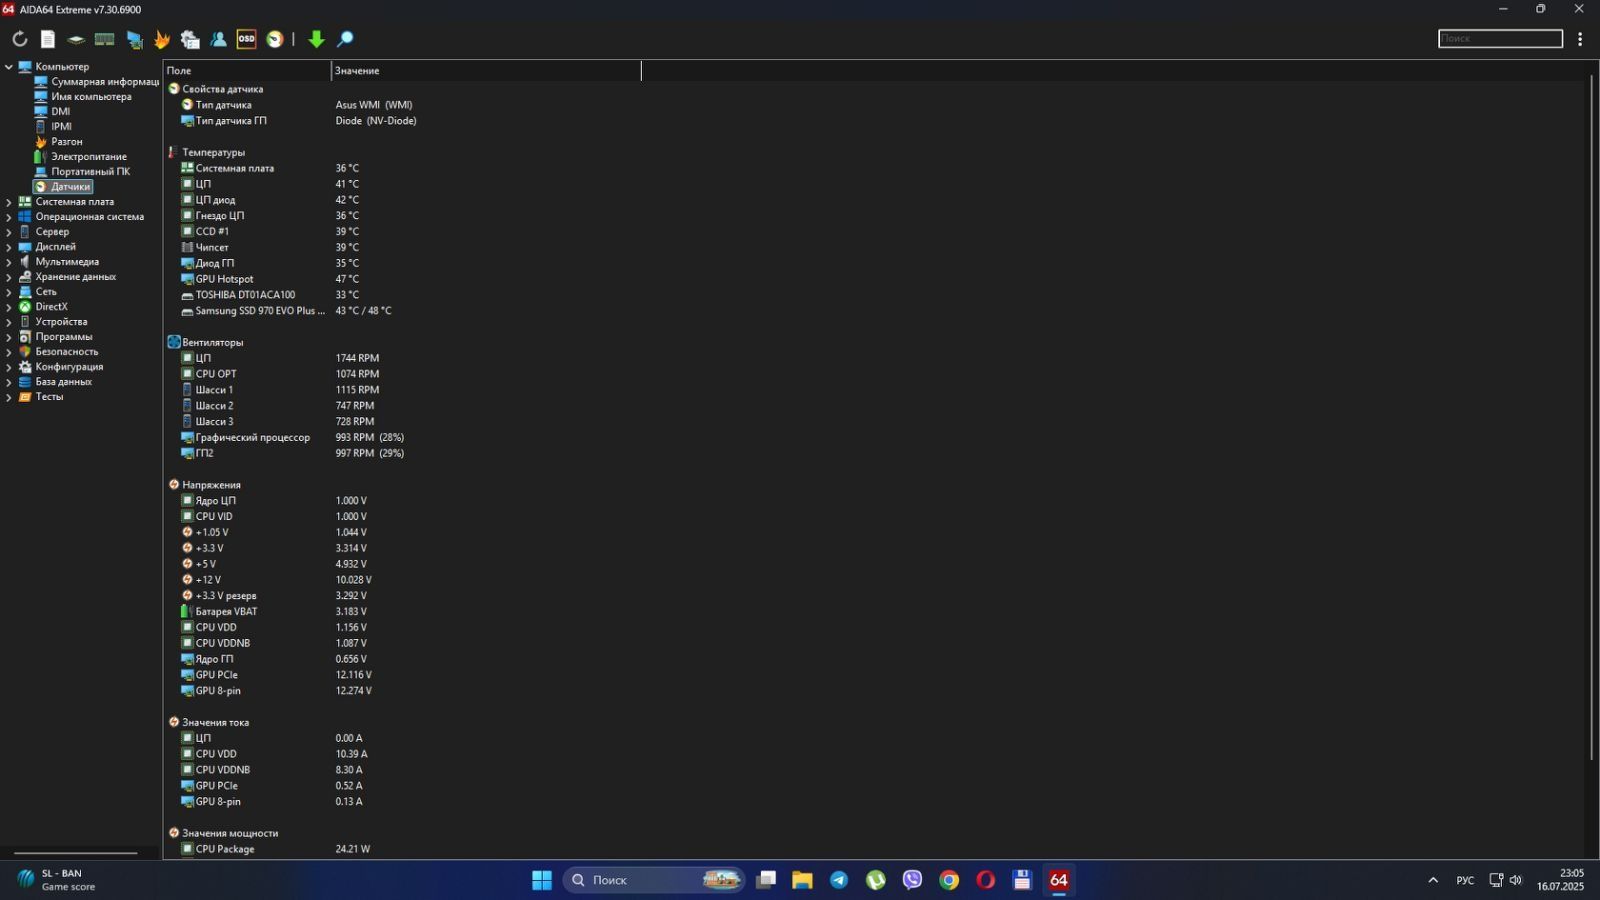1600x900 pixels.
Task: Open Opera browser from the taskbar
Action: pos(986,880)
